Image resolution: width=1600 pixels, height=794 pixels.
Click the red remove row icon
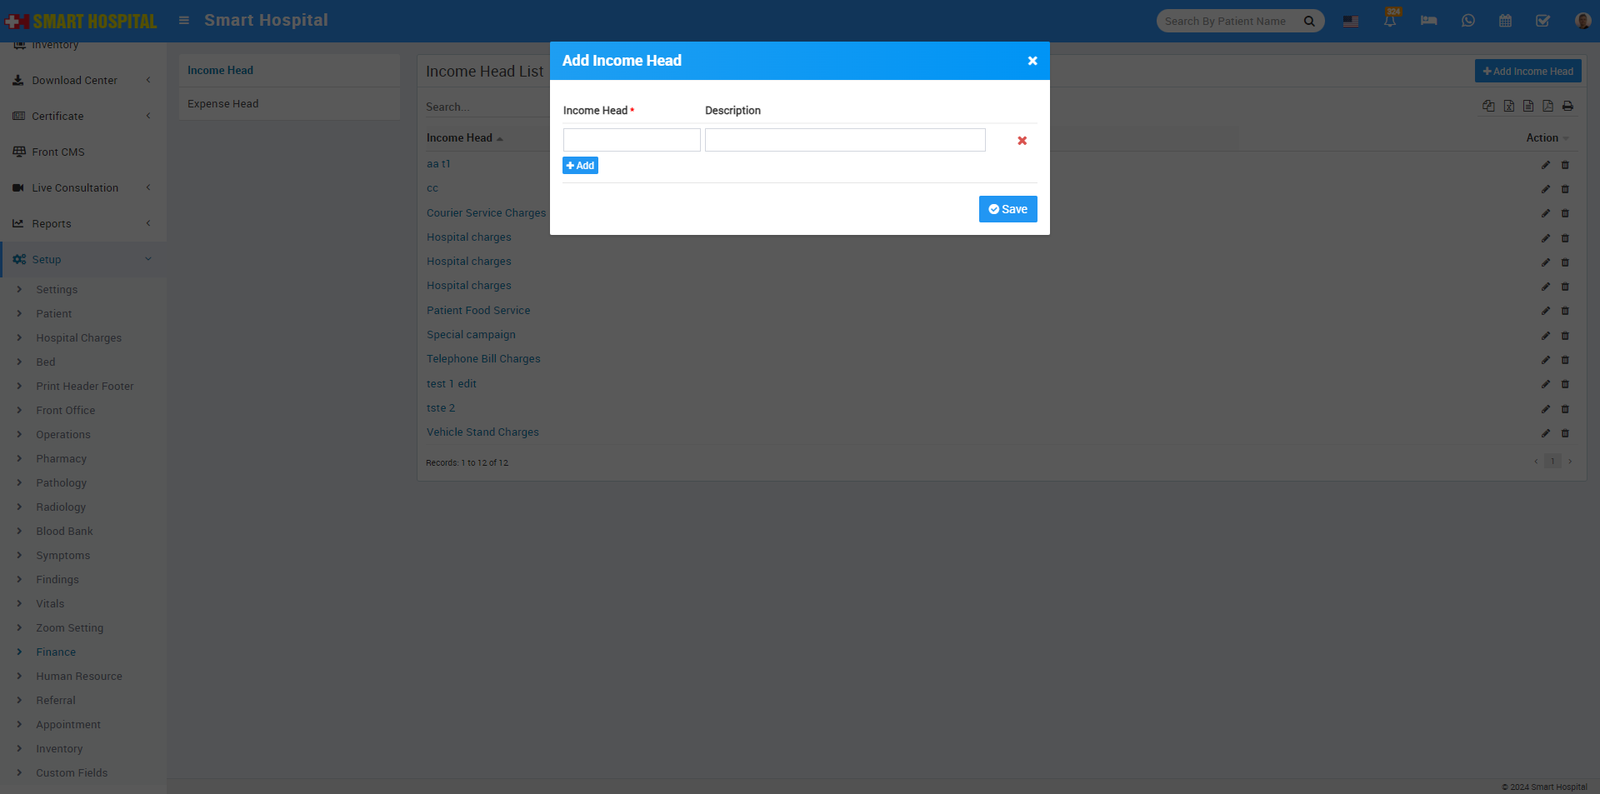(1022, 141)
